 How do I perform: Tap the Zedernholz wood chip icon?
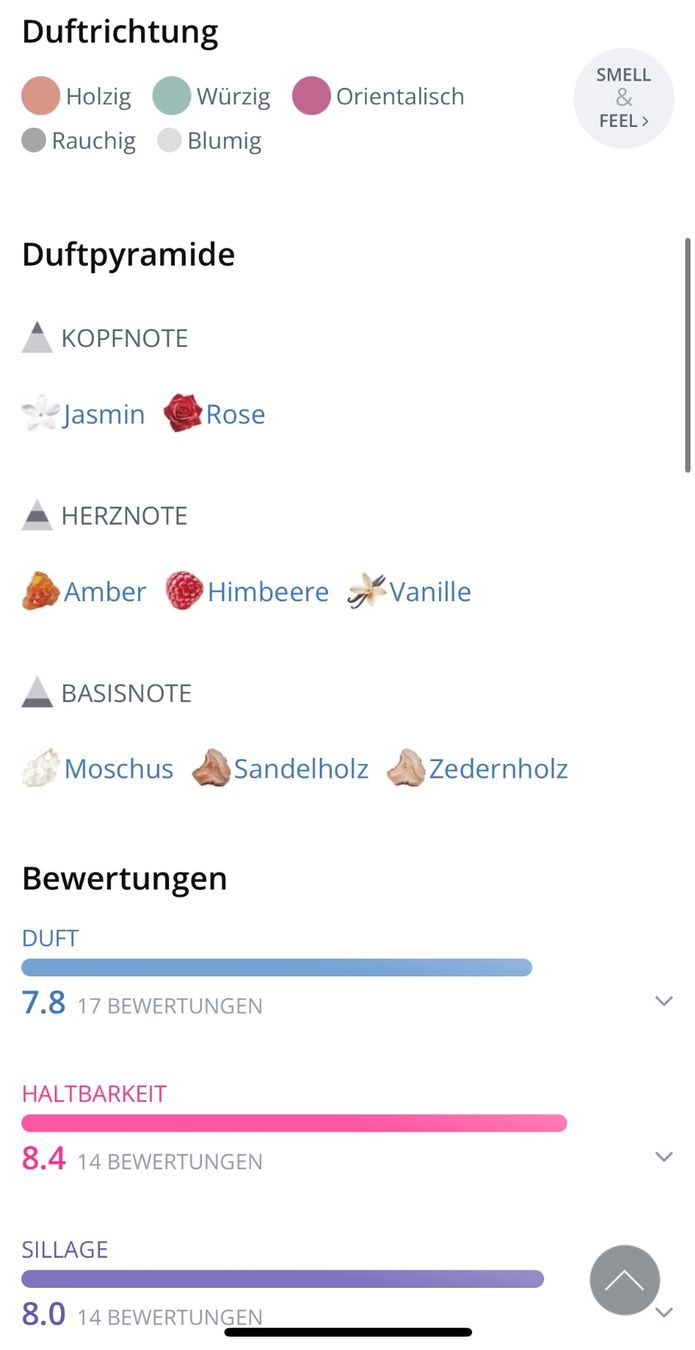[406, 768]
